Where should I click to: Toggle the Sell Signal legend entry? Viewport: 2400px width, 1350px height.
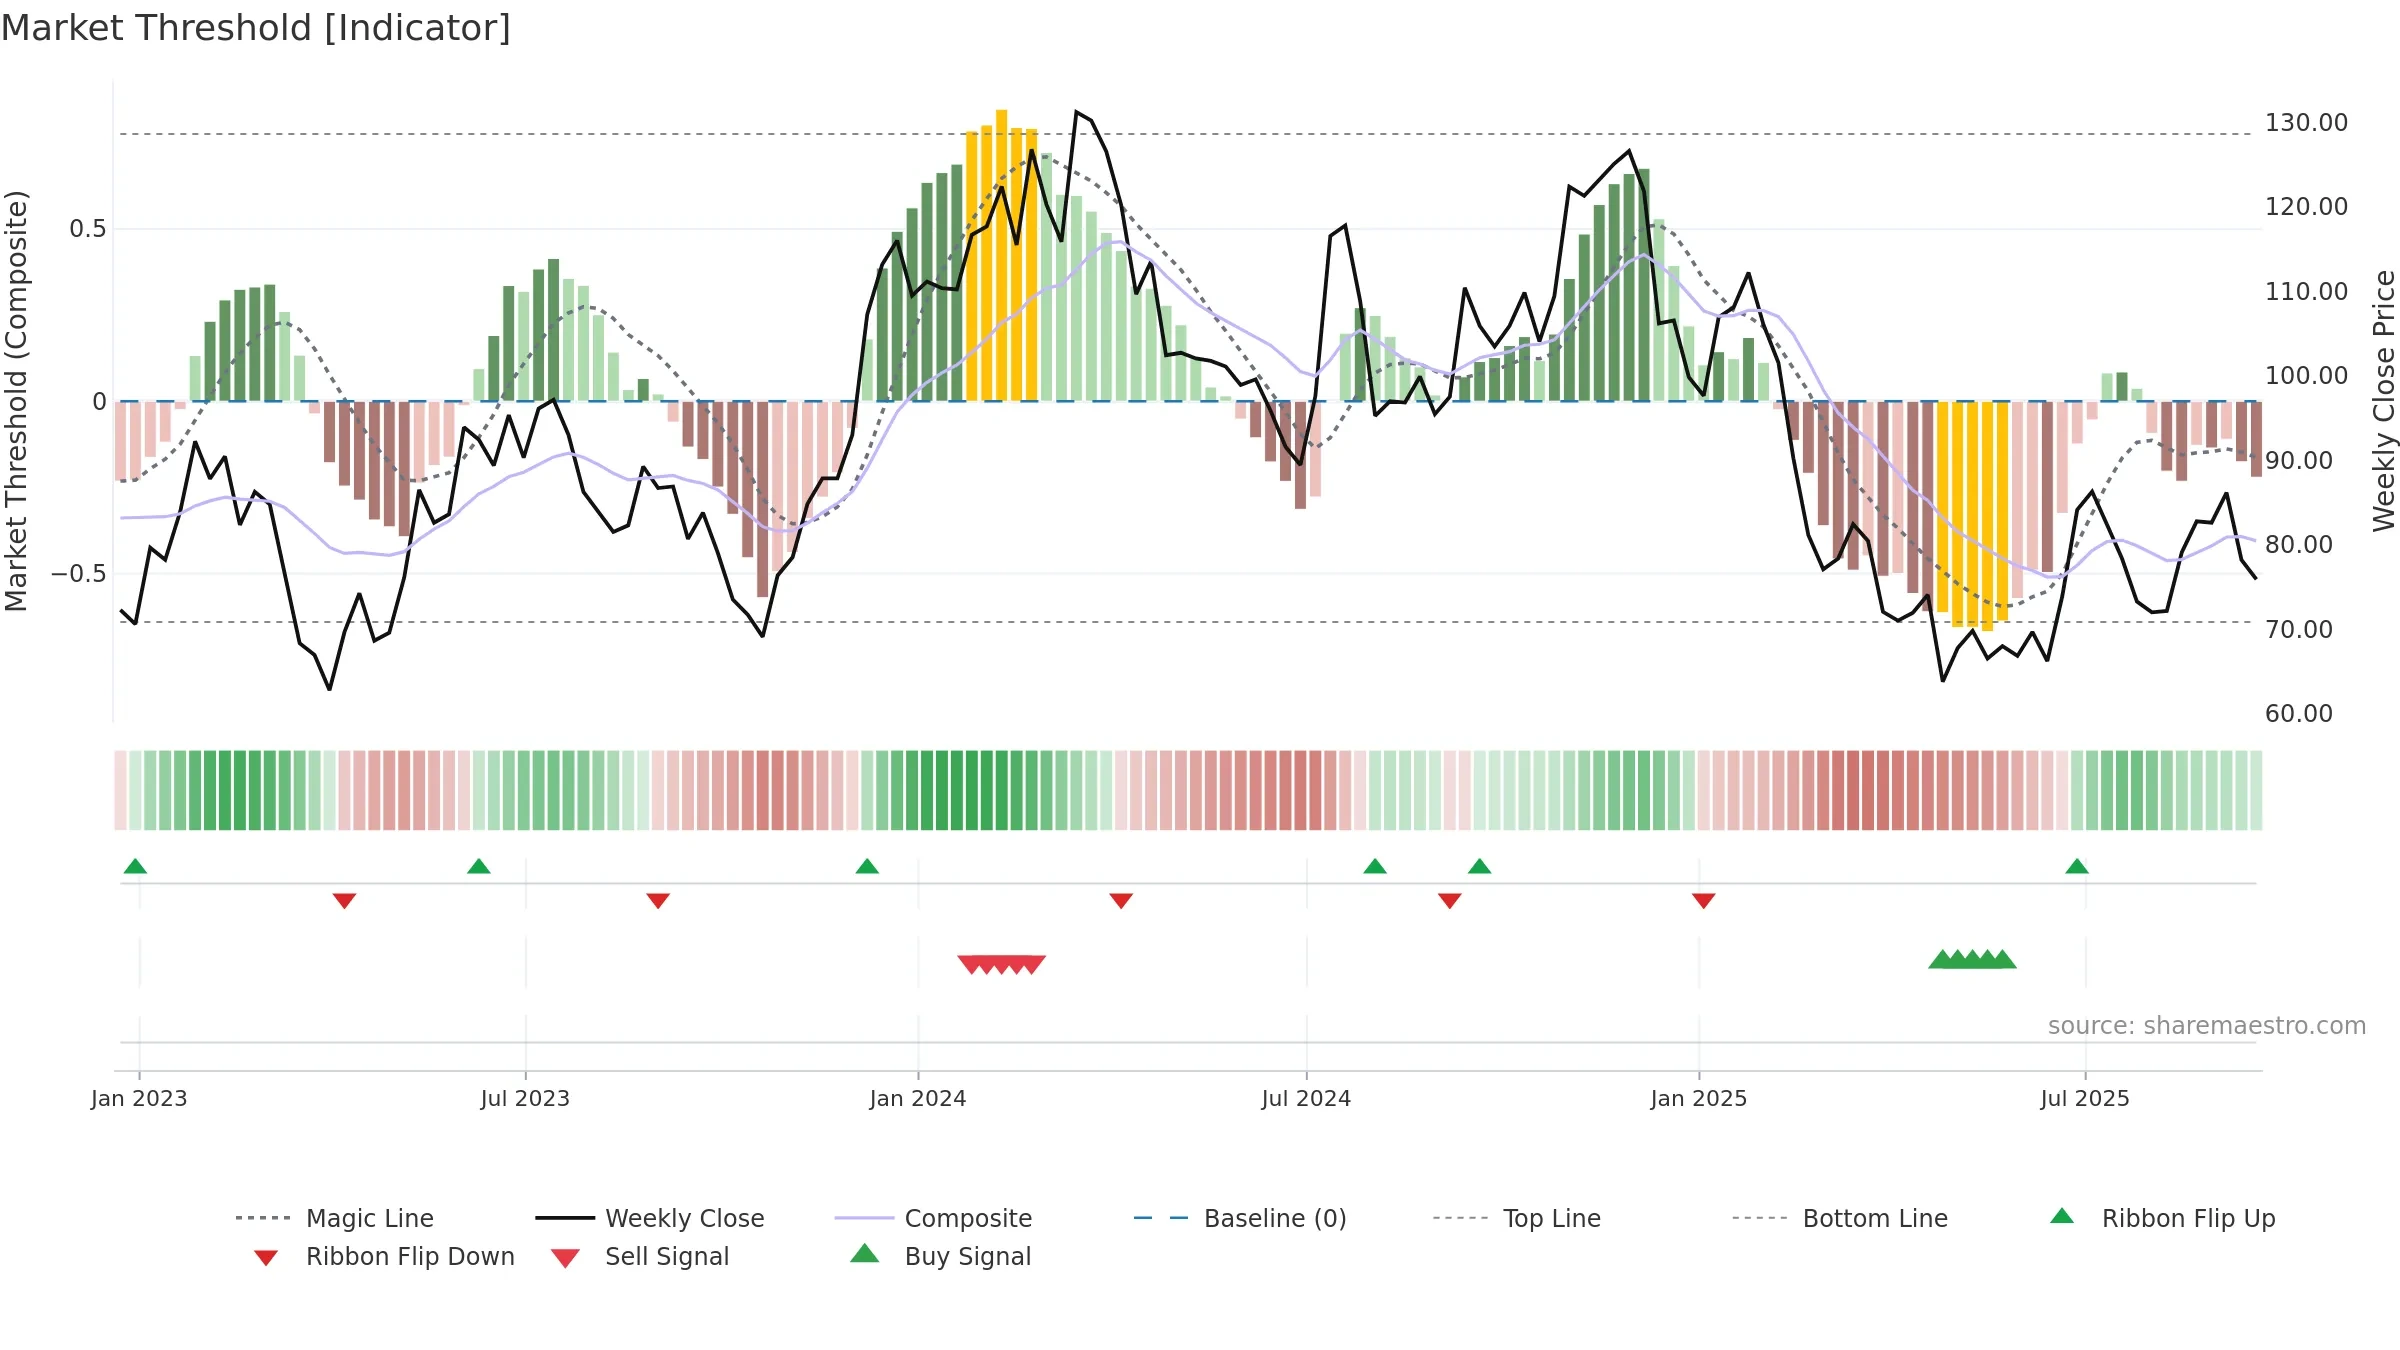point(640,1256)
